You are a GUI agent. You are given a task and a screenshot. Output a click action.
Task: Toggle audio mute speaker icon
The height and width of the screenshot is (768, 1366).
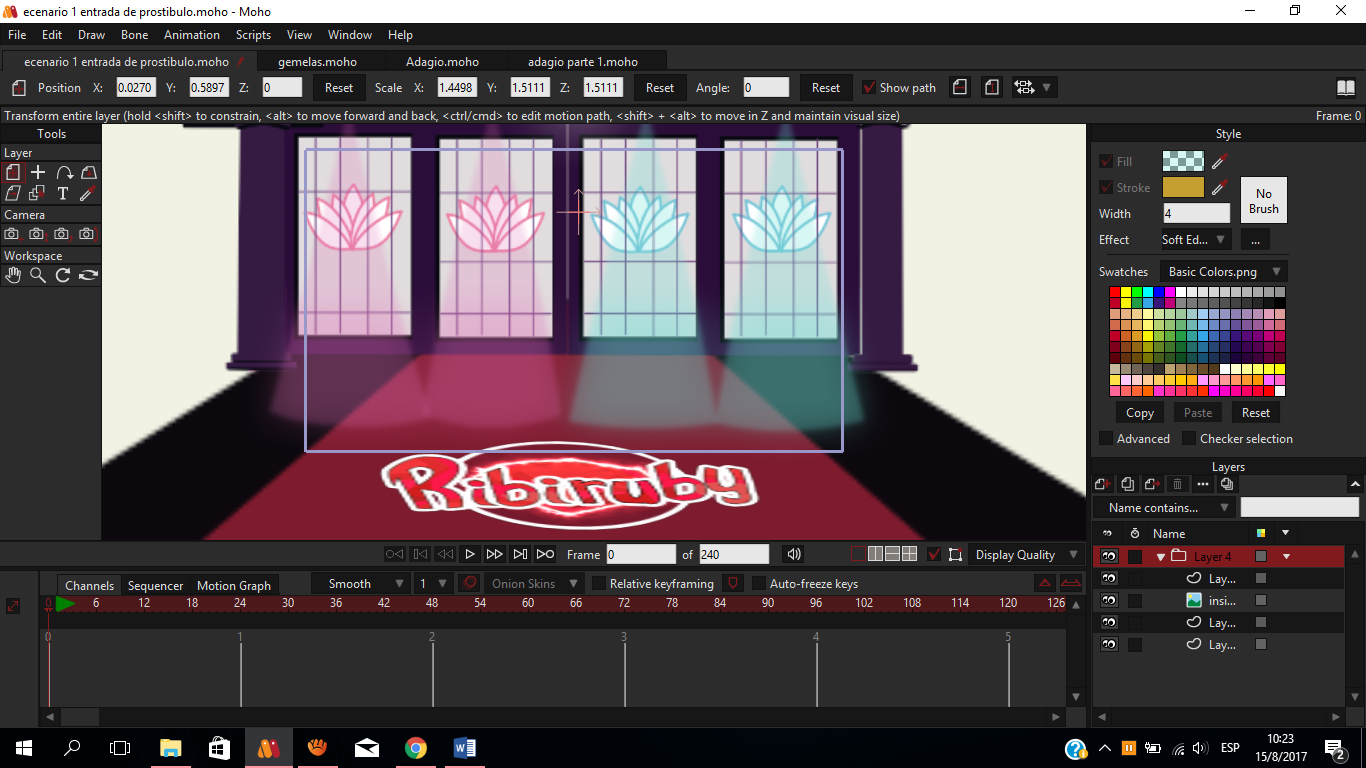click(x=794, y=554)
